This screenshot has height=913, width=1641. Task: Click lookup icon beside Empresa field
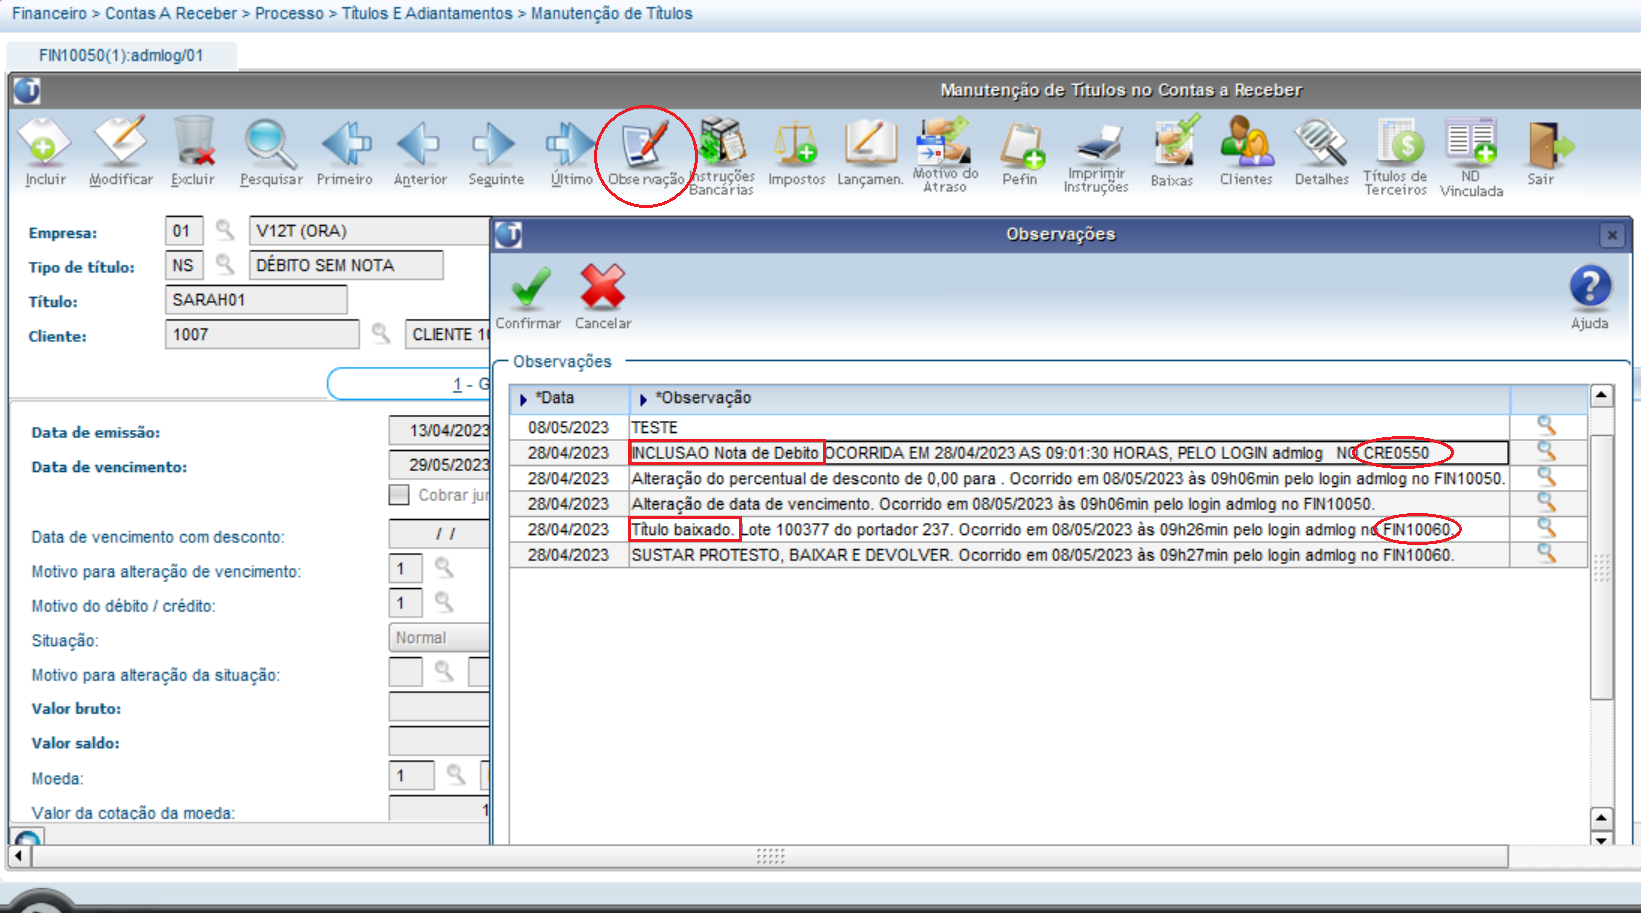(x=225, y=231)
